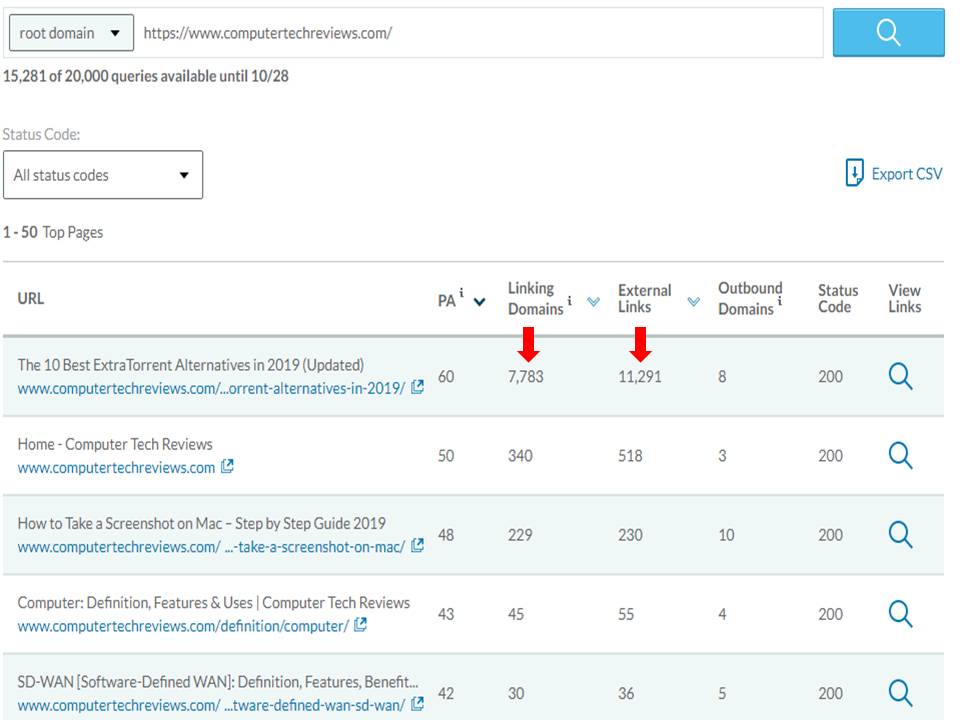View links for the Screenshot on Mac row

[901, 534]
